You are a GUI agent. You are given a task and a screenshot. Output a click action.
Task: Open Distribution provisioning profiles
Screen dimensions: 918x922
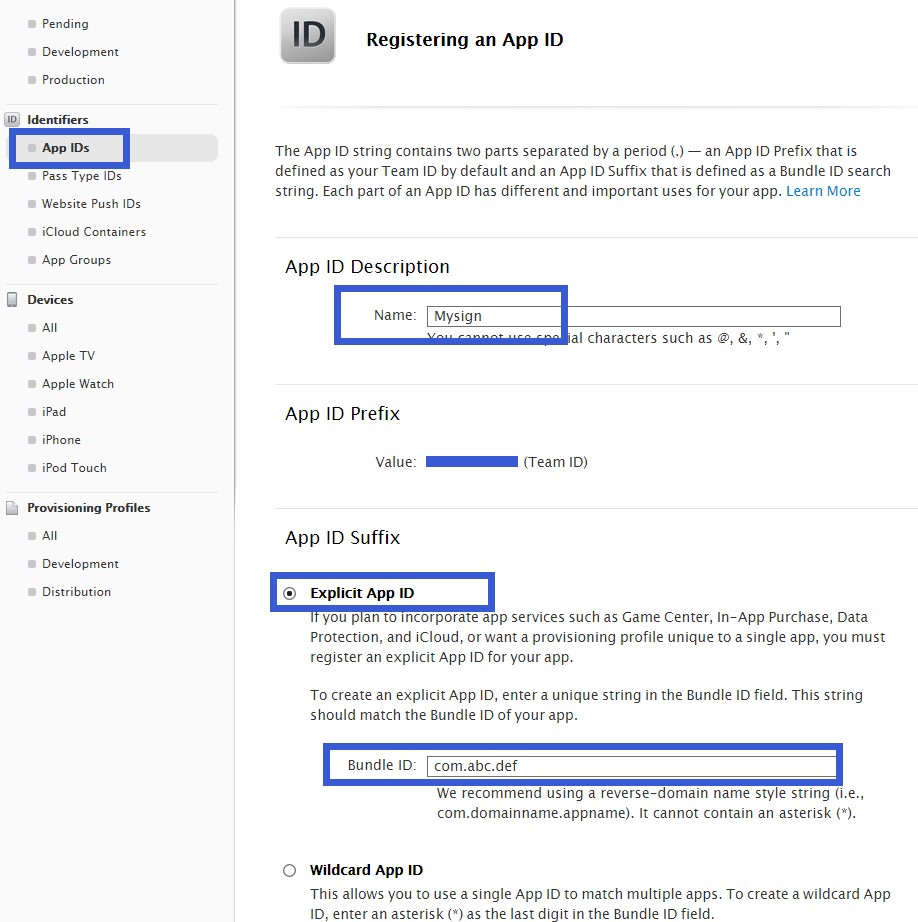click(76, 592)
